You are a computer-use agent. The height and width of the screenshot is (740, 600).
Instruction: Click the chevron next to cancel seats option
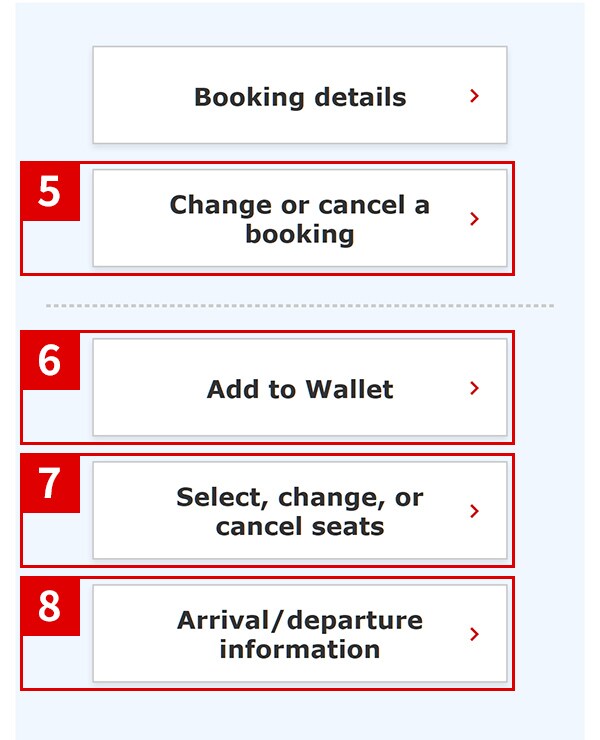click(474, 511)
